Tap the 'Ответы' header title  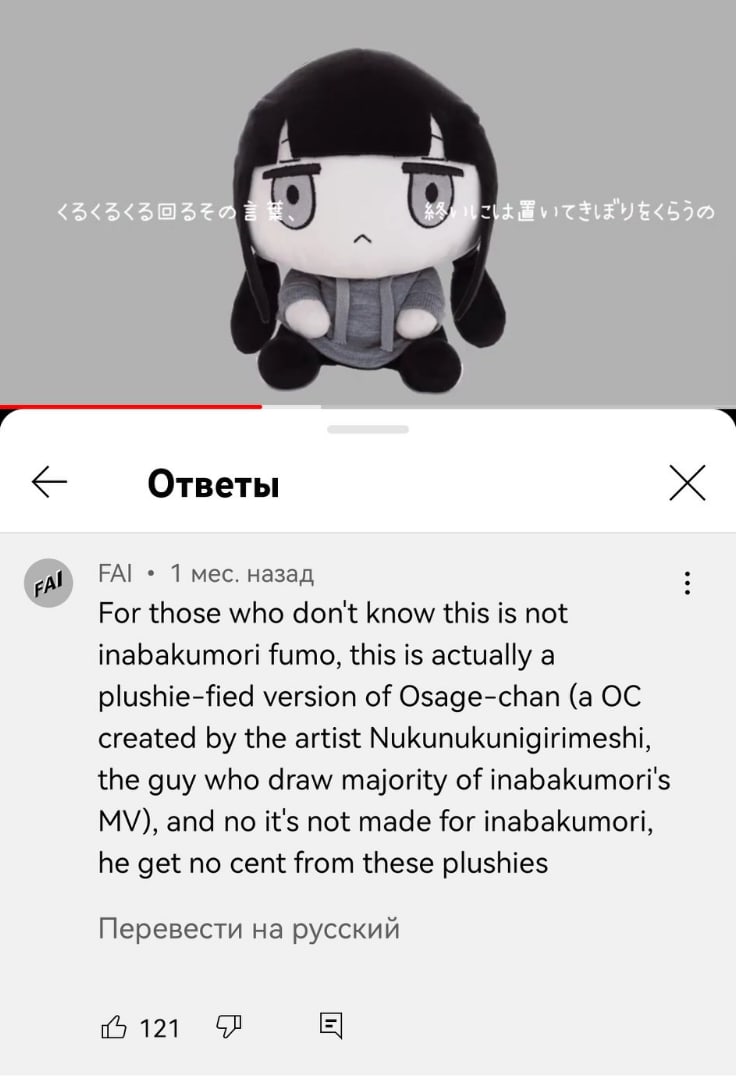(x=213, y=484)
